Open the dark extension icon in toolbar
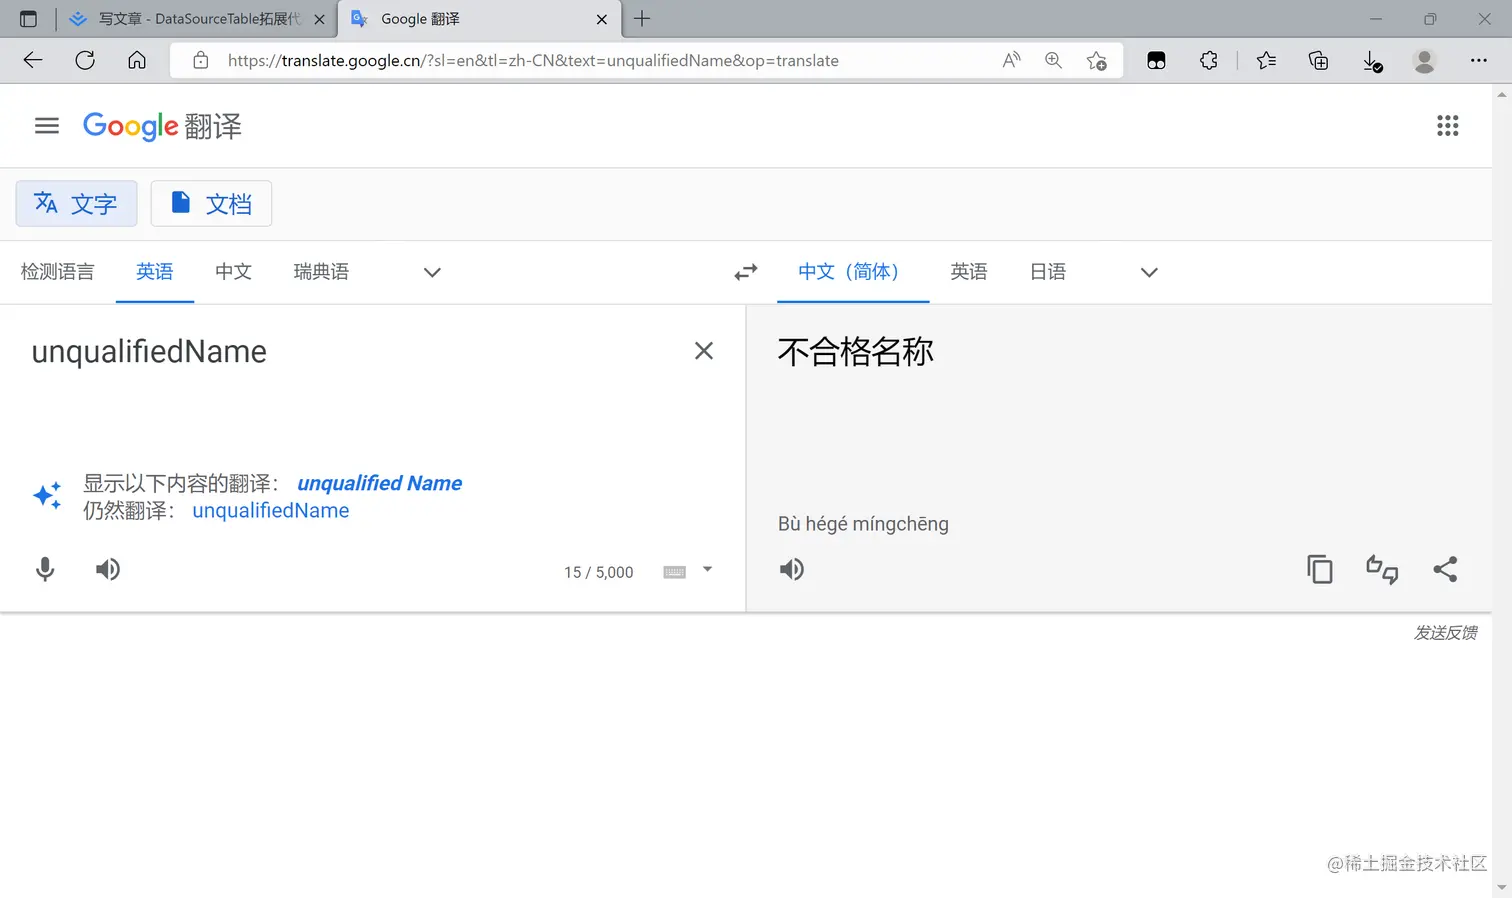This screenshot has height=898, width=1512. 1156,60
